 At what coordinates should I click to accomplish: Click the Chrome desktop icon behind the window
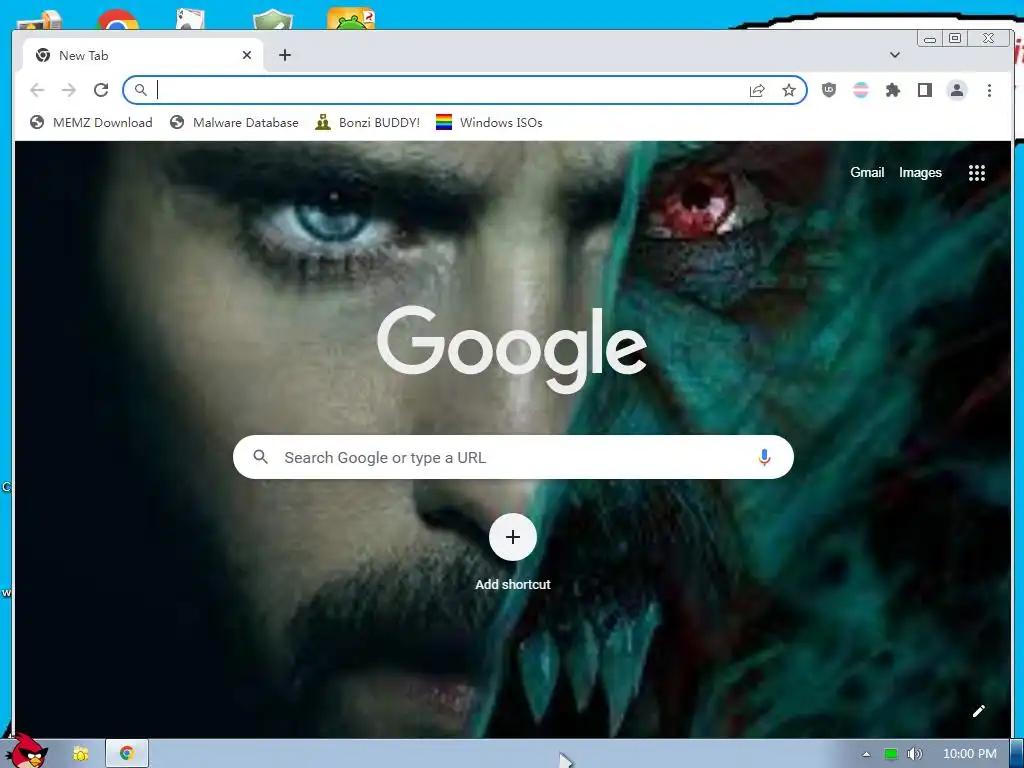118,20
